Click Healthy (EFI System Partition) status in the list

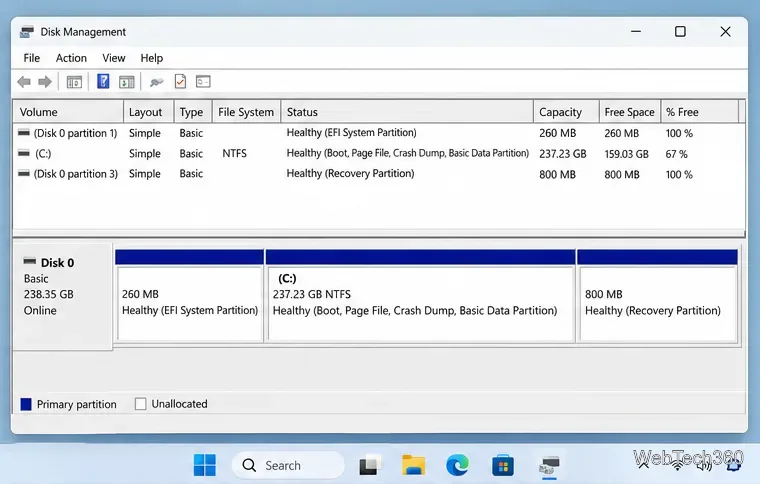351,133
